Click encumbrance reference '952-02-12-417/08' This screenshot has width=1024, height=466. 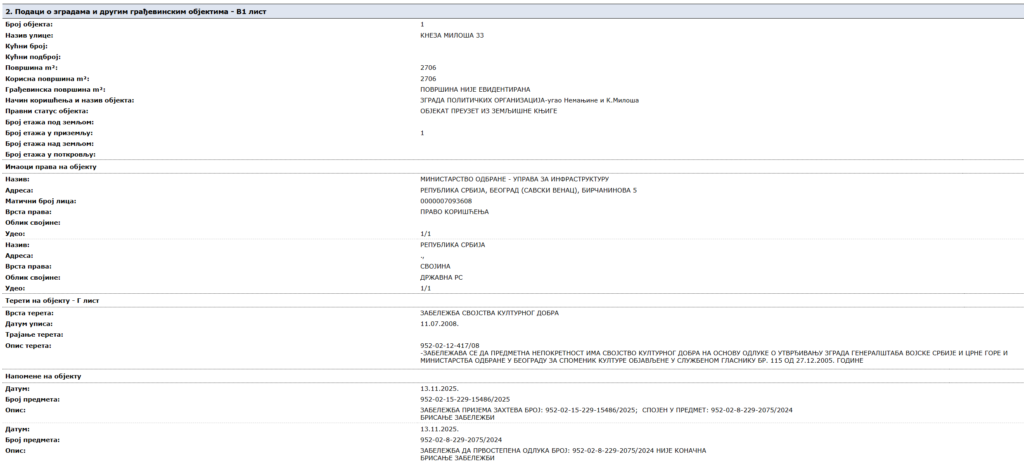[451, 346]
